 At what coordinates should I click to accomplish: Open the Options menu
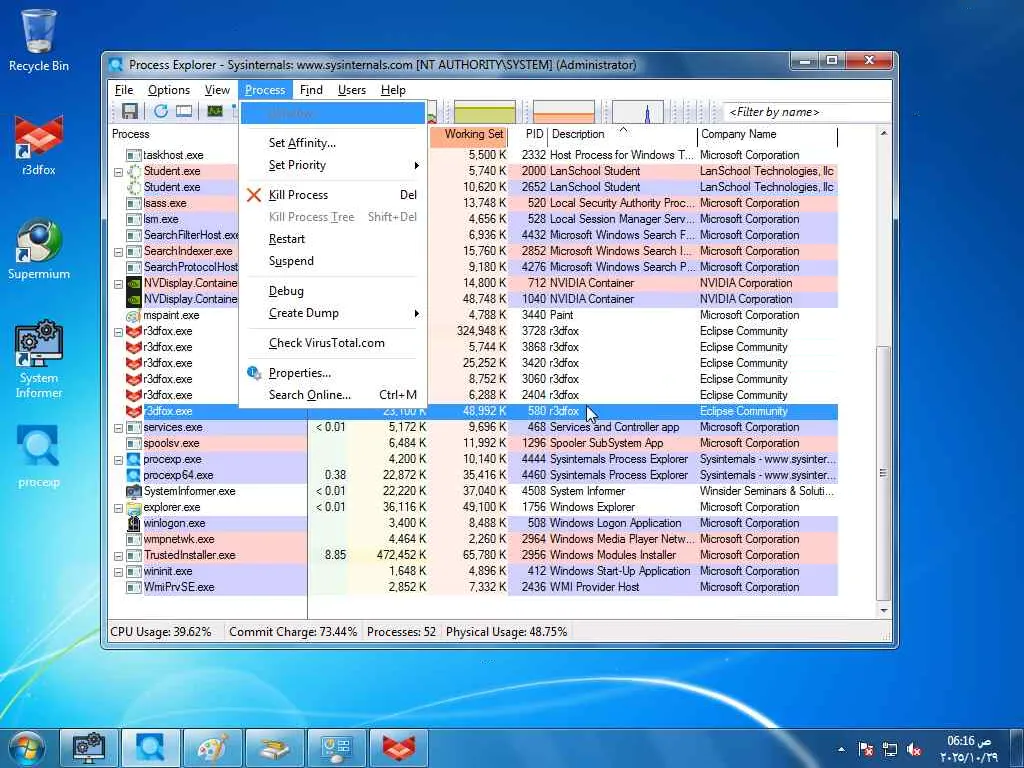168,90
